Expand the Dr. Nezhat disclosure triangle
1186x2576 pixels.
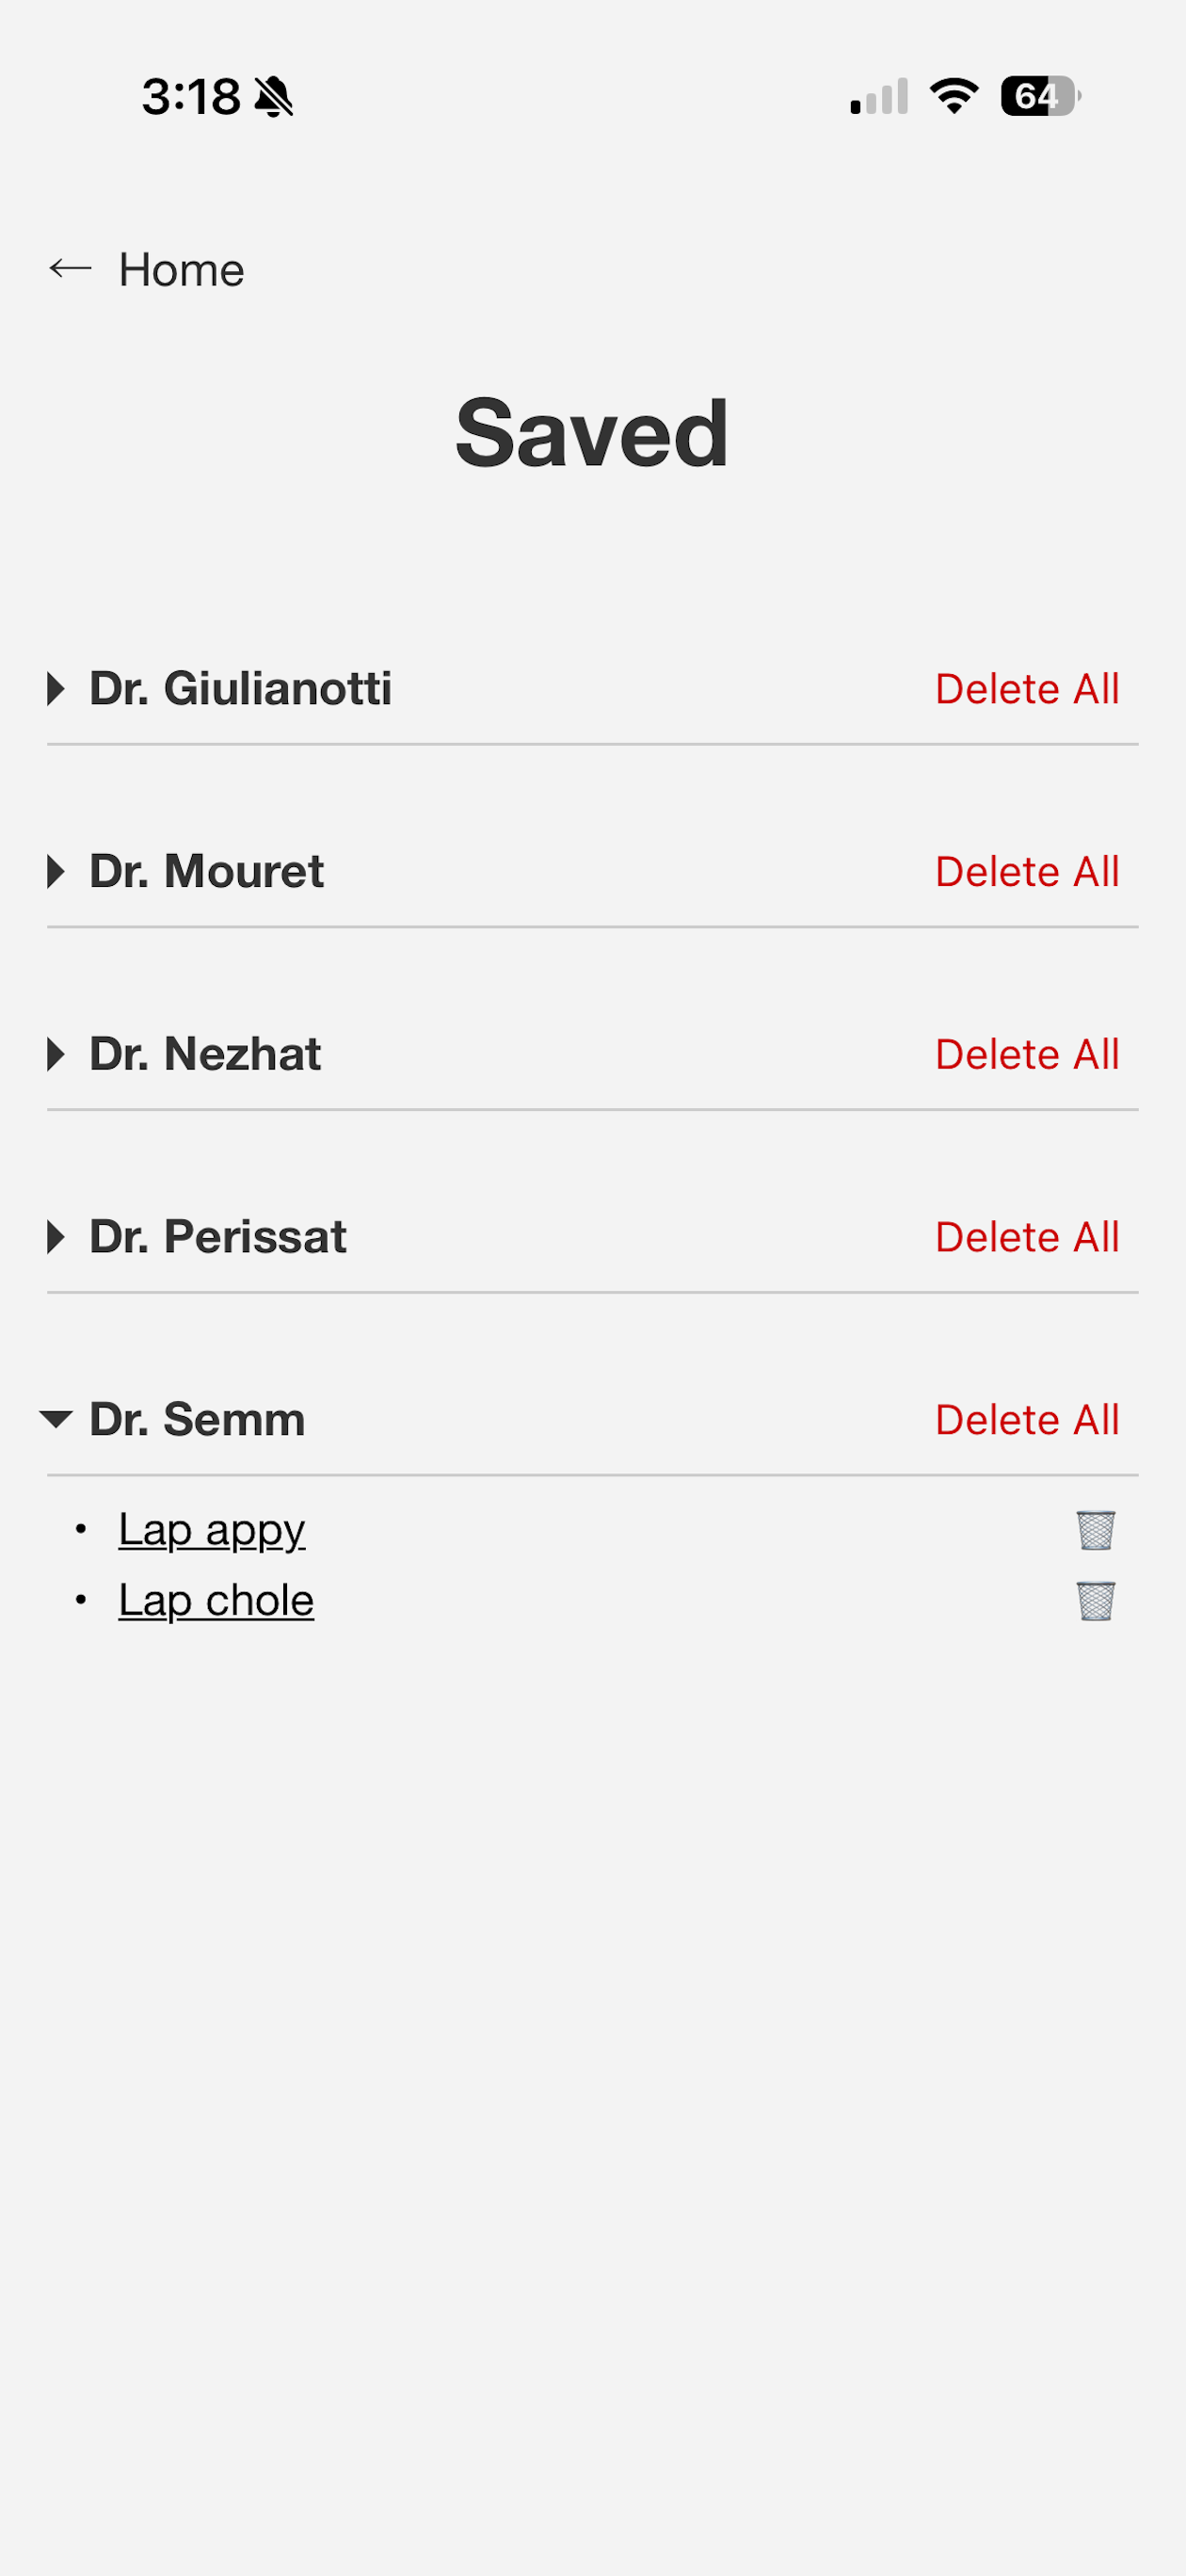point(56,1054)
